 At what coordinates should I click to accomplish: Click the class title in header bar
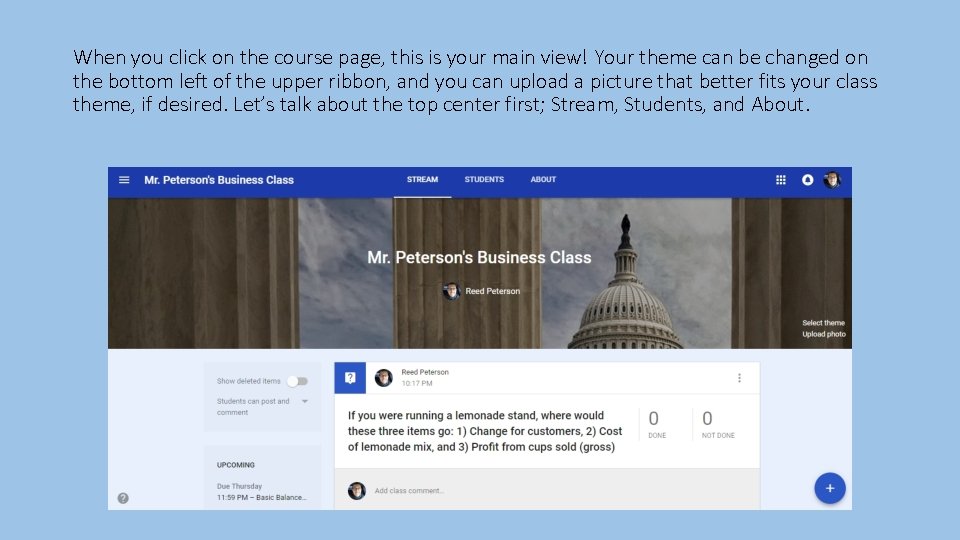tap(219, 180)
